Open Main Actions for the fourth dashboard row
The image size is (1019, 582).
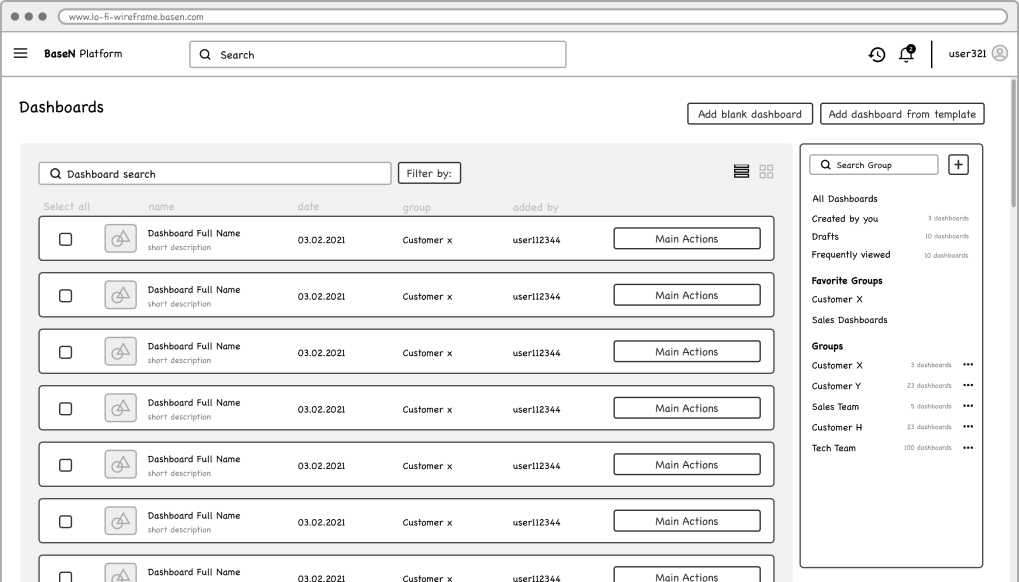[687, 408]
